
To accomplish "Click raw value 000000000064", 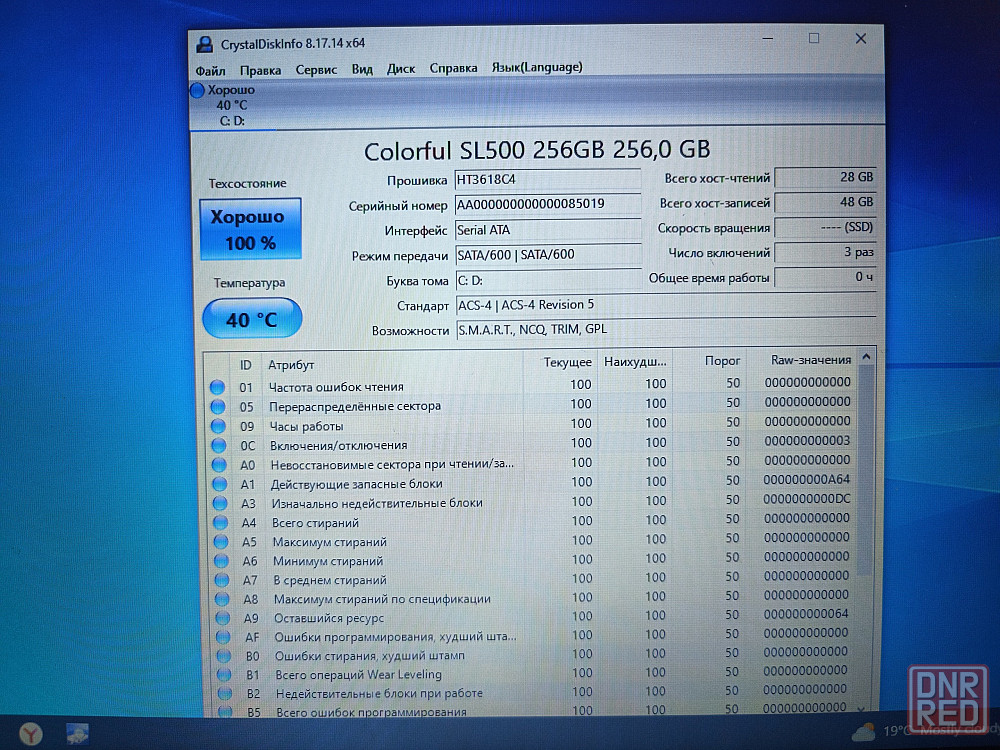I will click(806, 614).
